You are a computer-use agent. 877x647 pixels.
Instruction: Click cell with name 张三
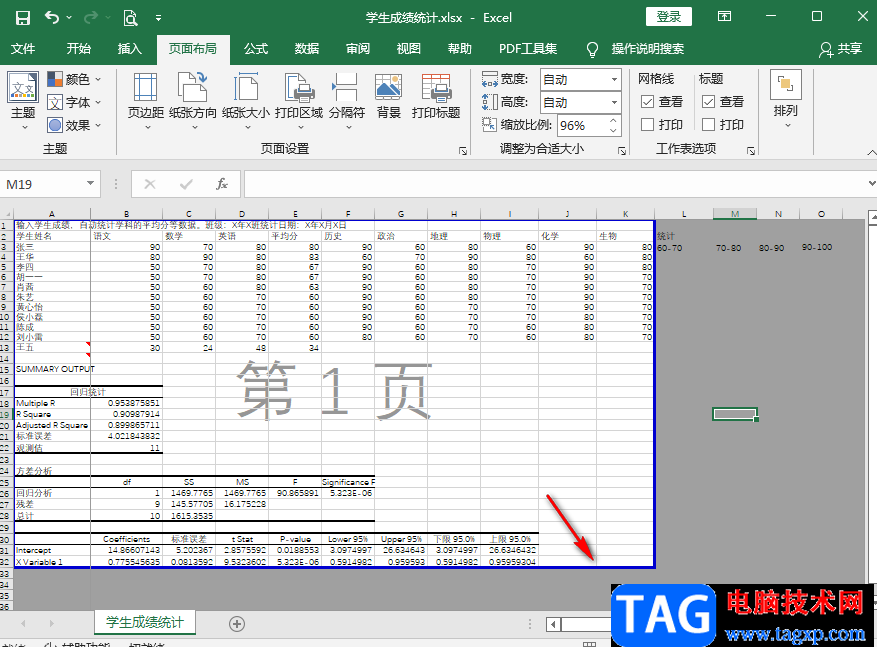coord(52,247)
